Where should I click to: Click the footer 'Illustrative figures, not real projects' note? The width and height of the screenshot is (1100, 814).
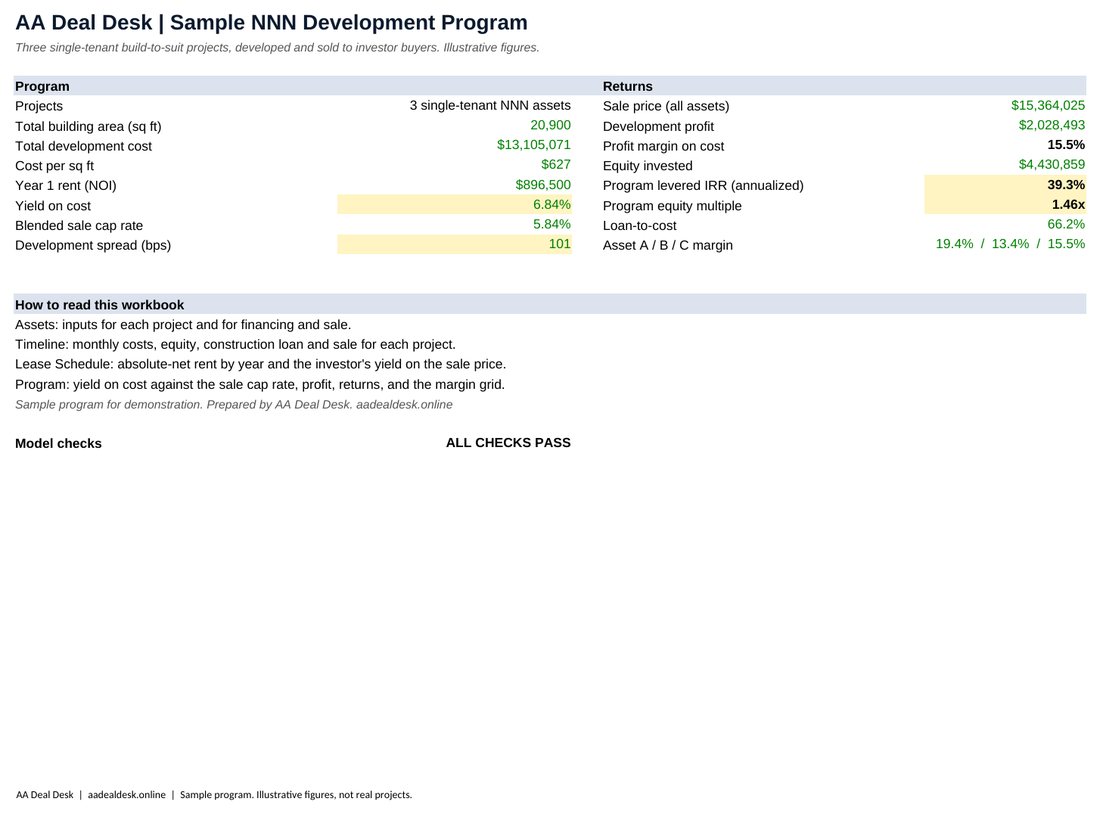pos(334,795)
